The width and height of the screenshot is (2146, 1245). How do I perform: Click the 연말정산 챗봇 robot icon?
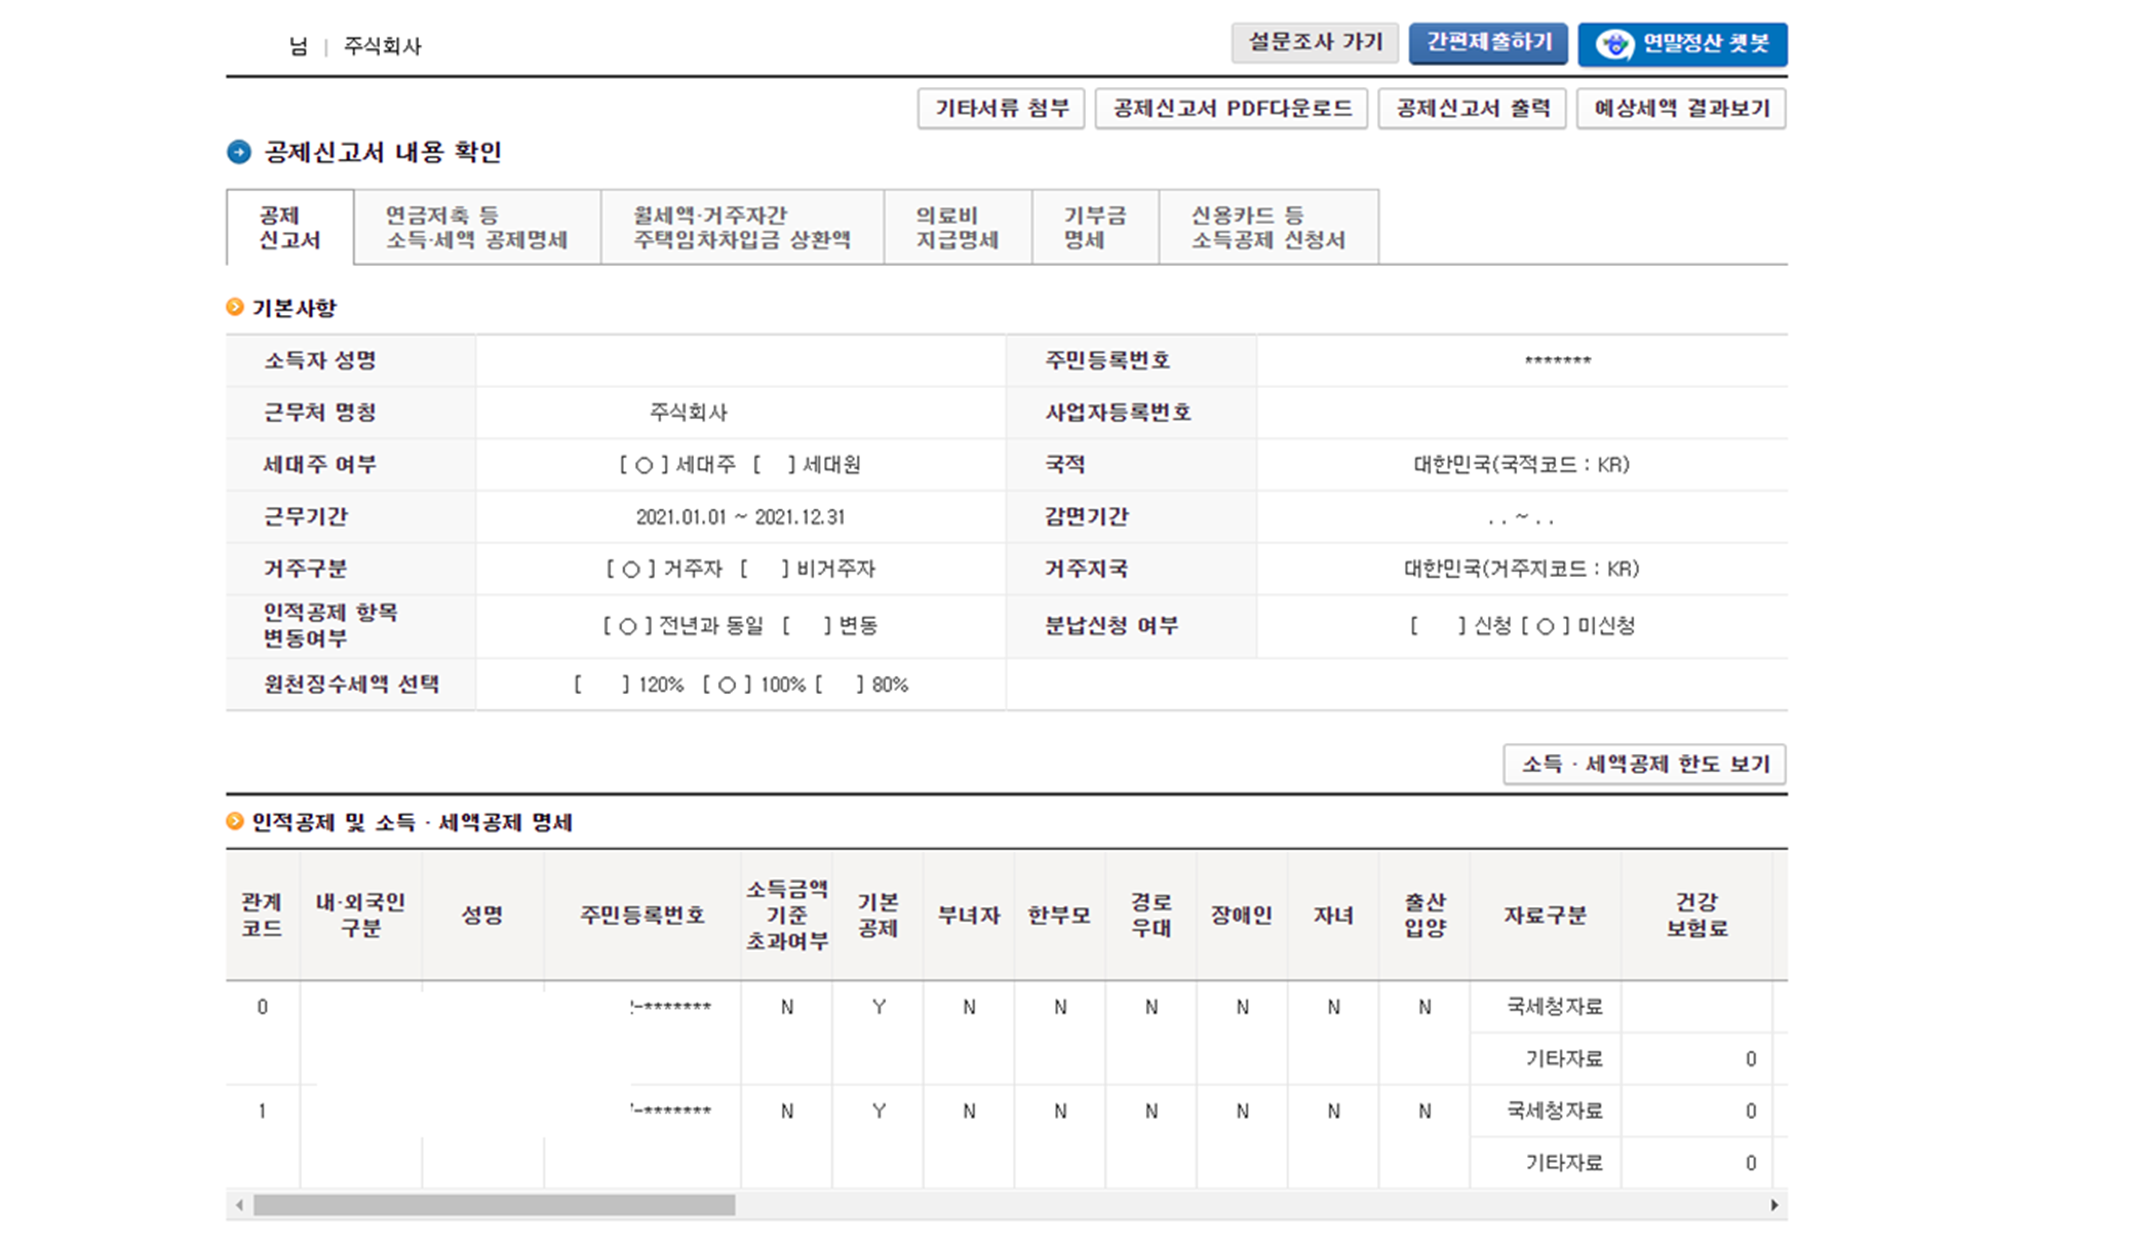tap(1614, 44)
